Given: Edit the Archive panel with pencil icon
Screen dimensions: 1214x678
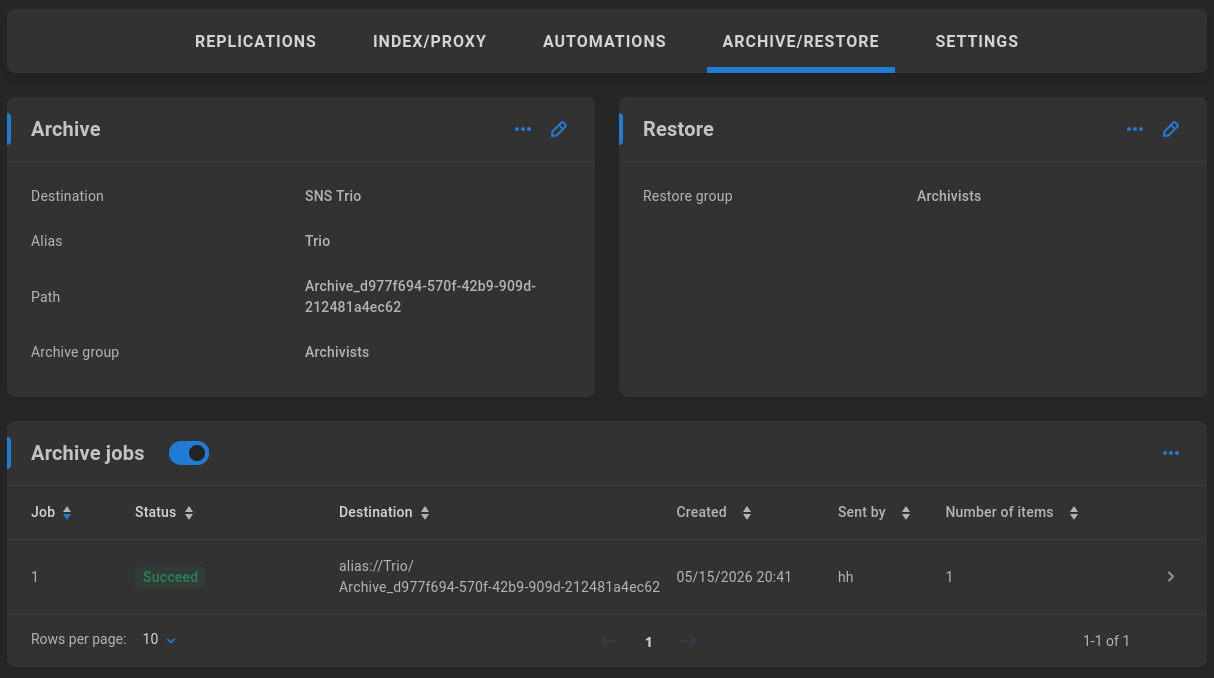Looking at the screenshot, I should pyautogui.click(x=559, y=129).
